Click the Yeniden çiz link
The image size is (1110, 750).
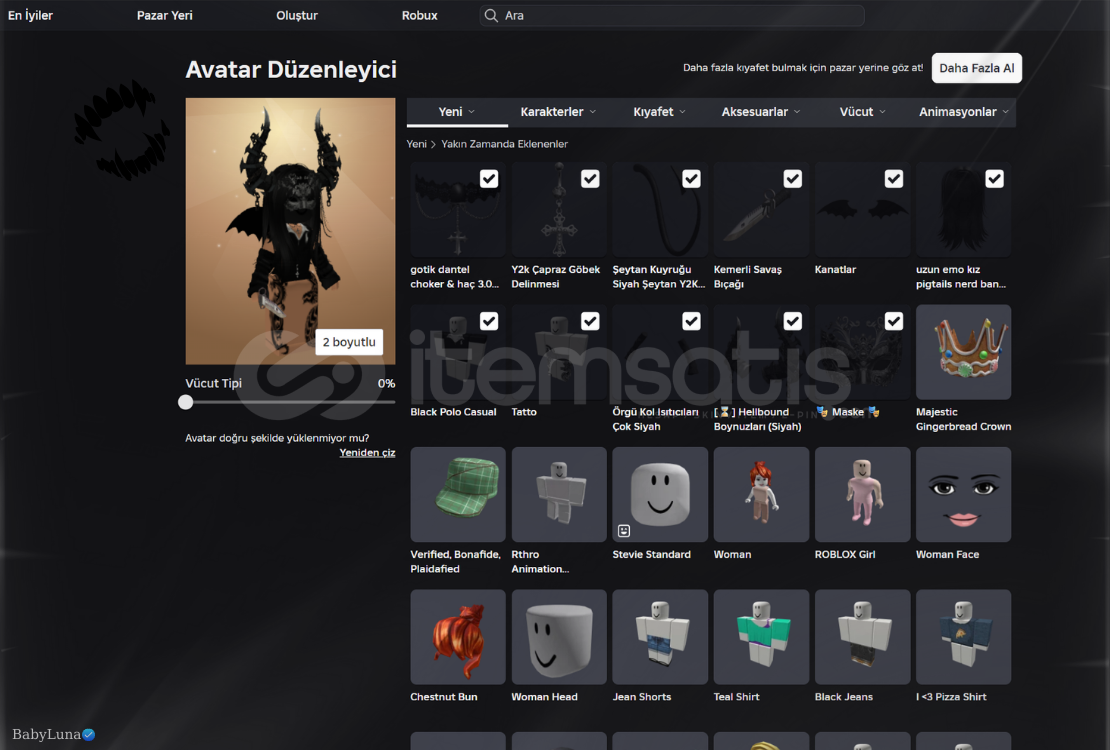[x=367, y=453]
